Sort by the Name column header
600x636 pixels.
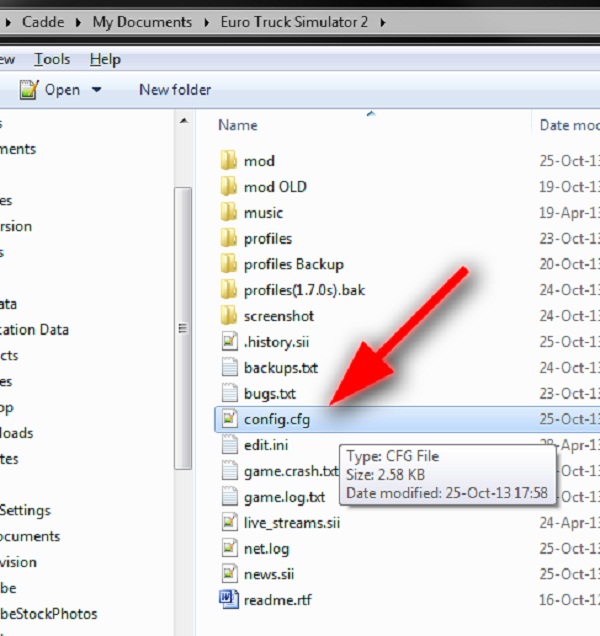238,125
